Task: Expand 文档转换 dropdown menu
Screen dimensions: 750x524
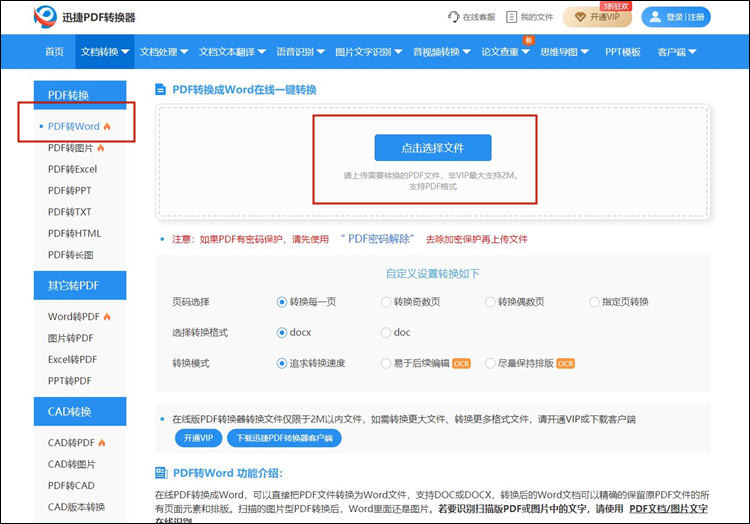Action: (x=105, y=52)
